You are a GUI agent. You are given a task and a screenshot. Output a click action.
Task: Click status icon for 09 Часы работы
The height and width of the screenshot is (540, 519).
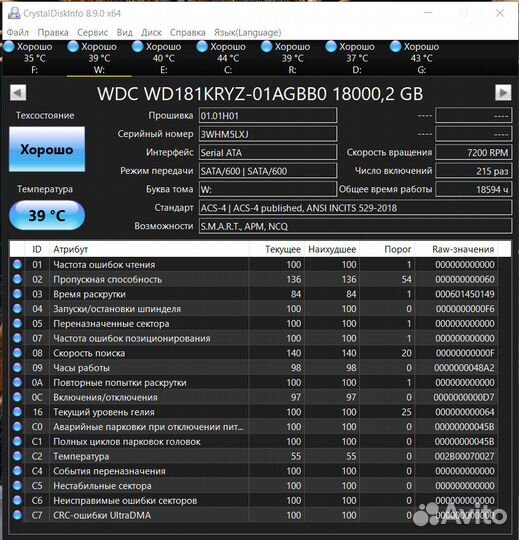pyautogui.click(x=17, y=368)
